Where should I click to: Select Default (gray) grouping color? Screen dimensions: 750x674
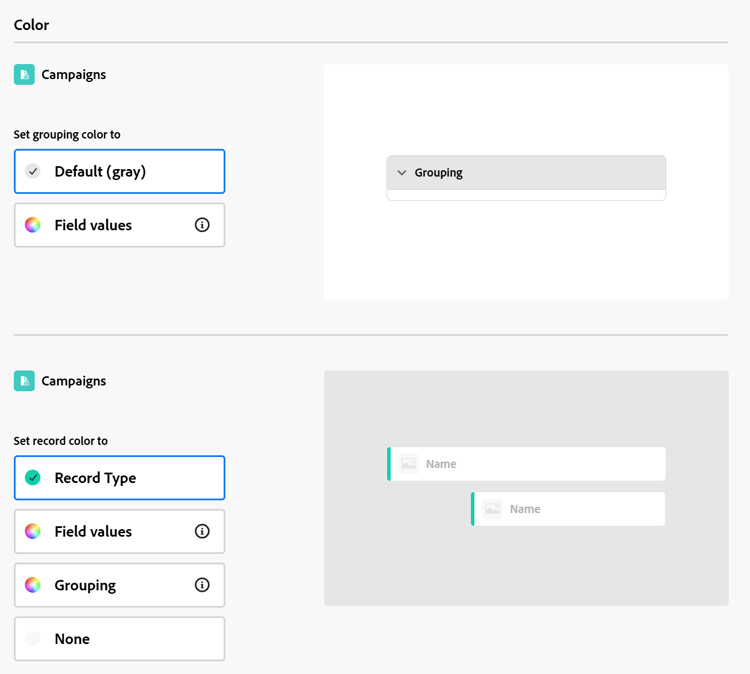coord(119,172)
